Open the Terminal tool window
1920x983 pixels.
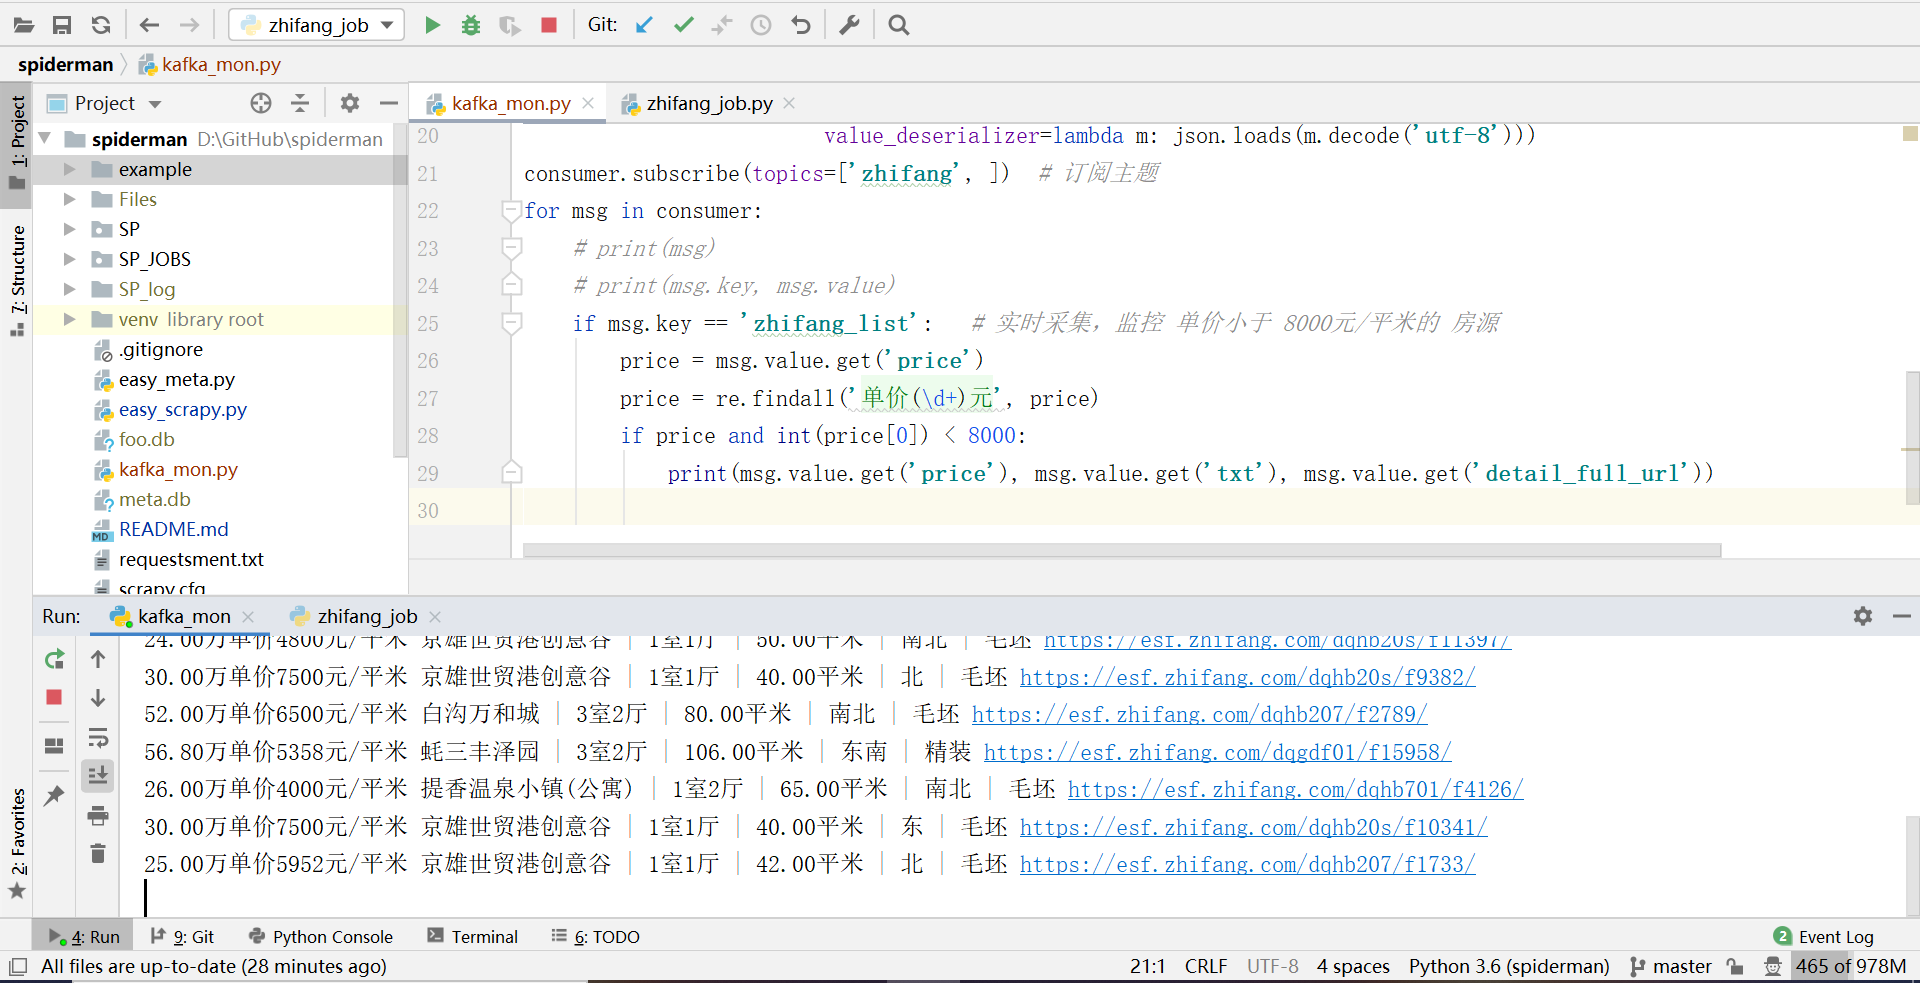pos(472,937)
